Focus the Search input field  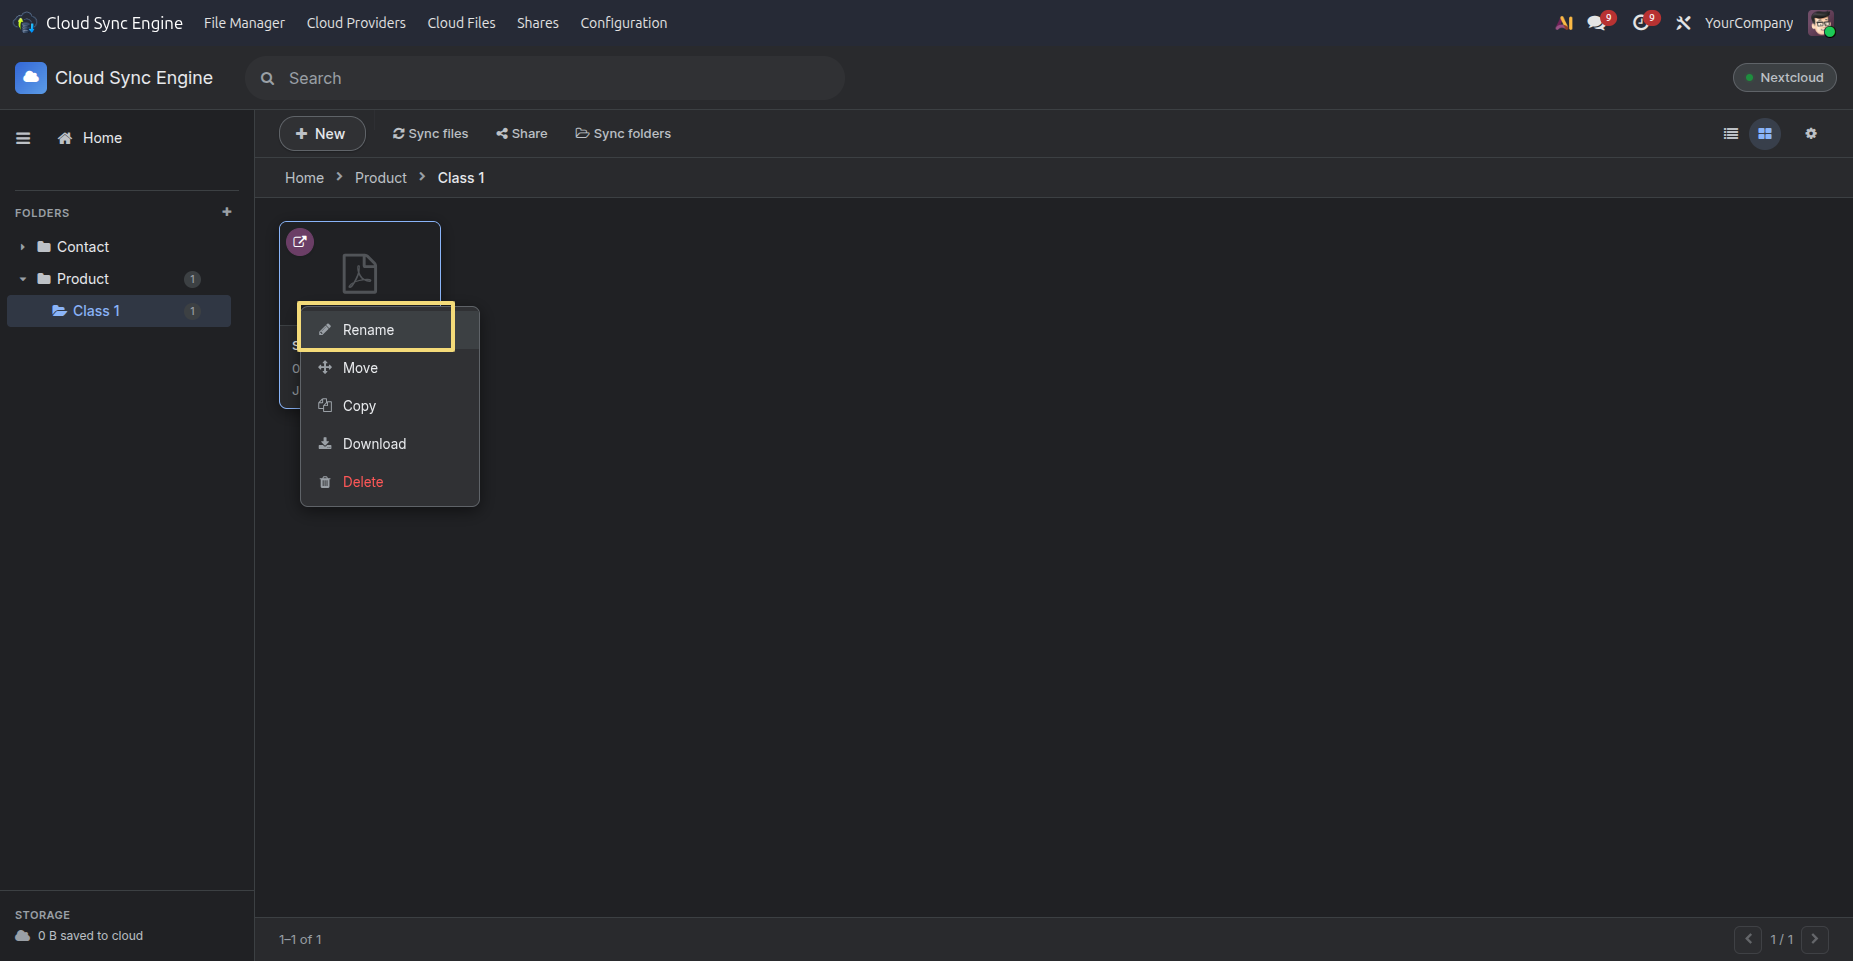tap(545, 78)
